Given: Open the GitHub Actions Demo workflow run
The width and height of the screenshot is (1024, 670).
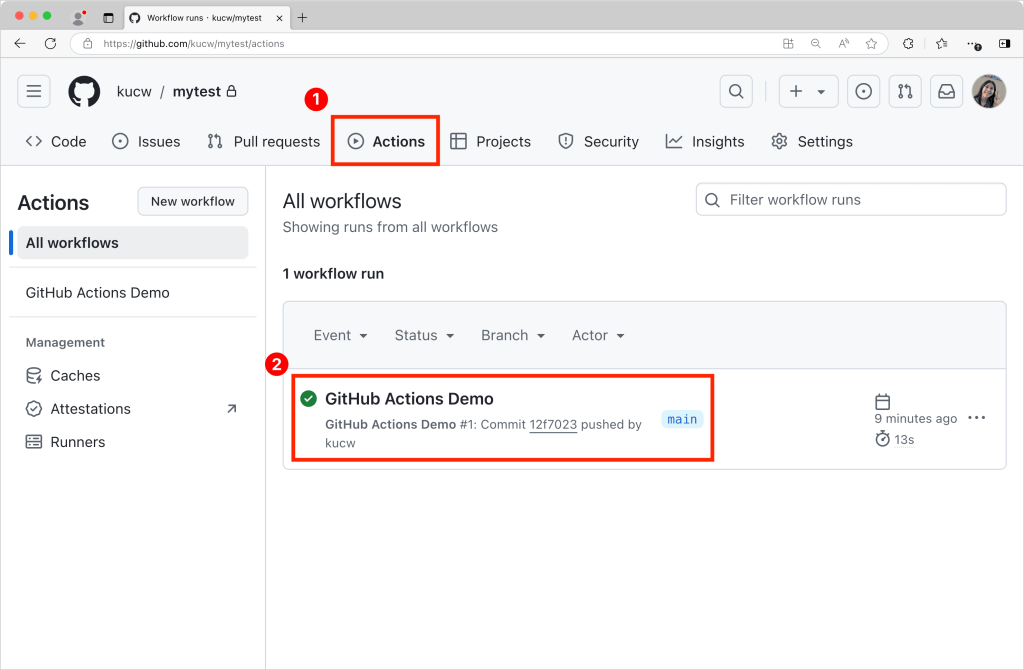Looking at the screenshot, I should coord(409,399).
